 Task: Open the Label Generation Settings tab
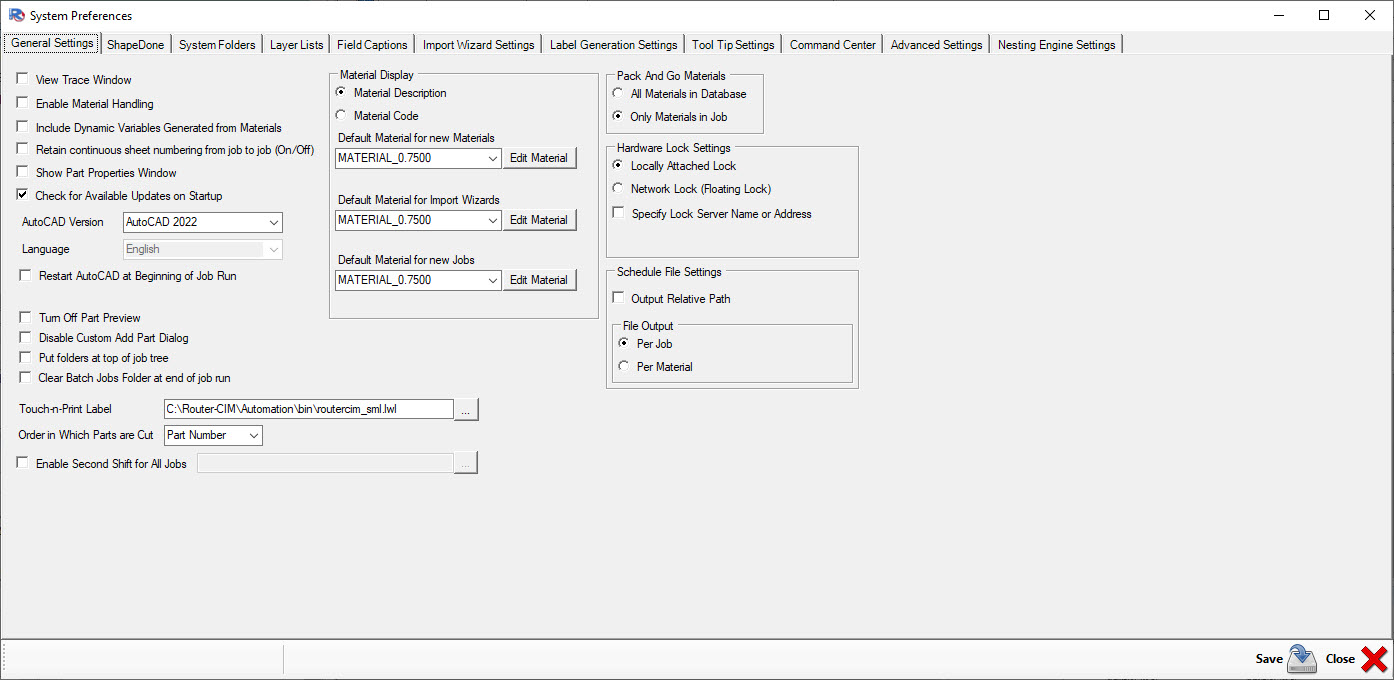(x=613, y=45)
